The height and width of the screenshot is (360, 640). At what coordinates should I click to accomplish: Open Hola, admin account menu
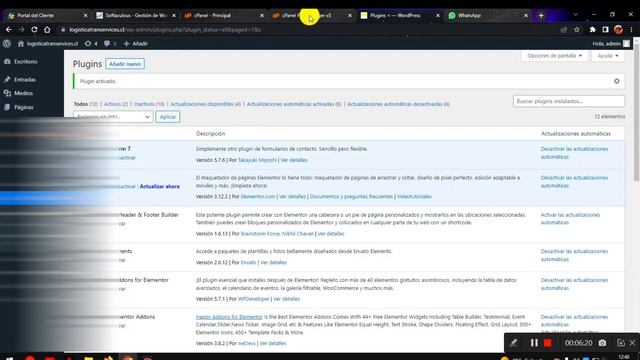coord(611,44)
